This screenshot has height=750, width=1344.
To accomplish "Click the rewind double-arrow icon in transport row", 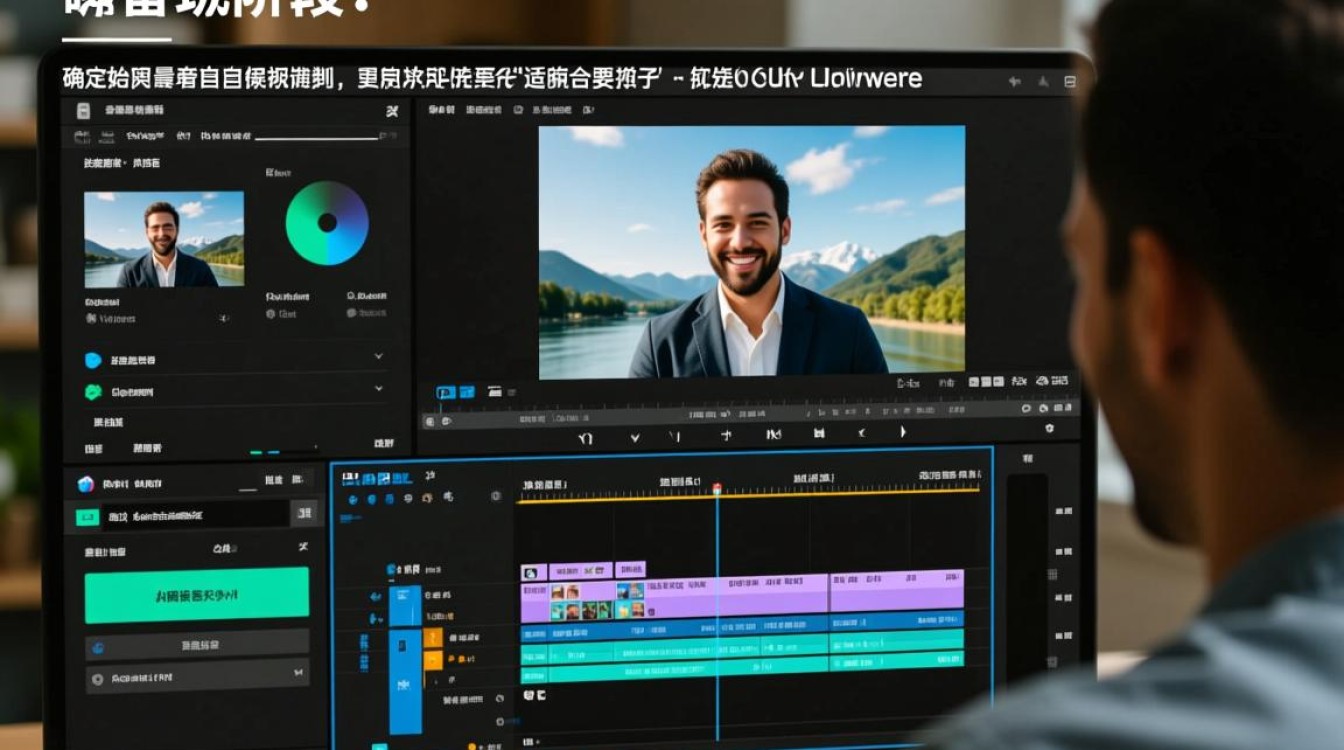I will click(x=773, y=435).
